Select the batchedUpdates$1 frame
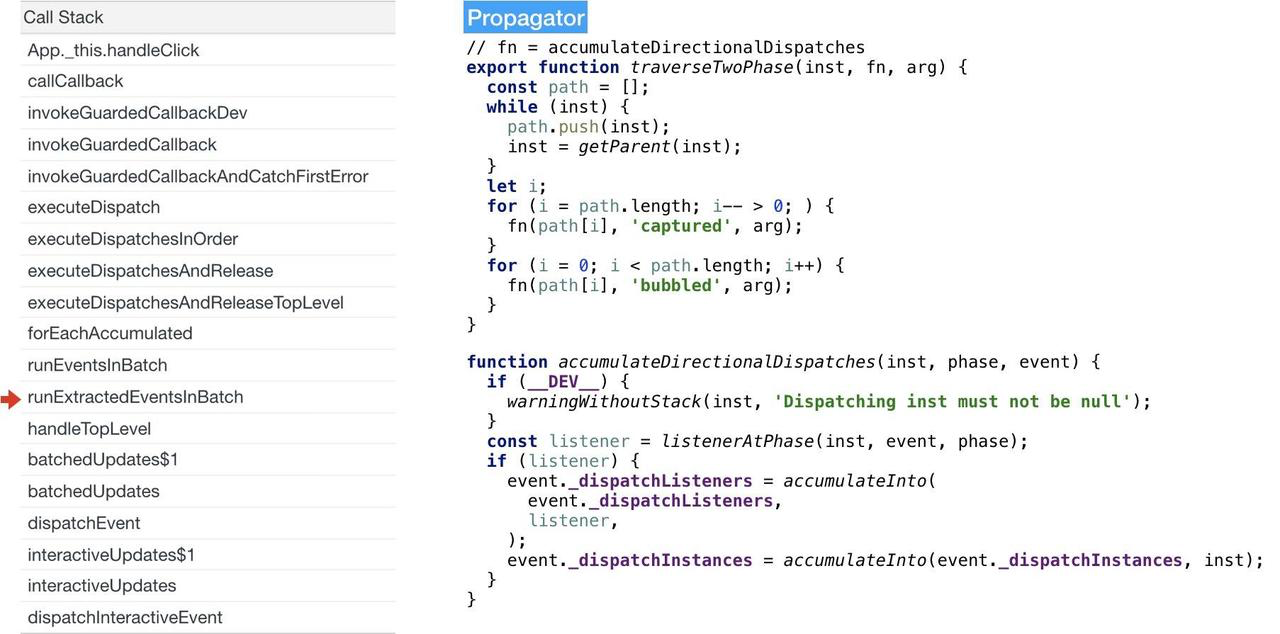The height and width of the screenshot is (634, 1280). [208, 459]
